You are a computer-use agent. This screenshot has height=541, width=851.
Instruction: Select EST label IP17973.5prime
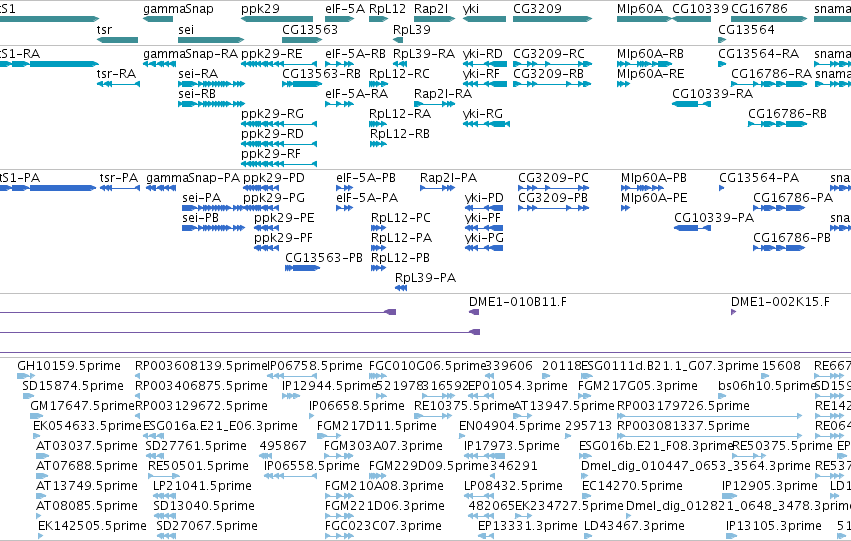(511, 446)
